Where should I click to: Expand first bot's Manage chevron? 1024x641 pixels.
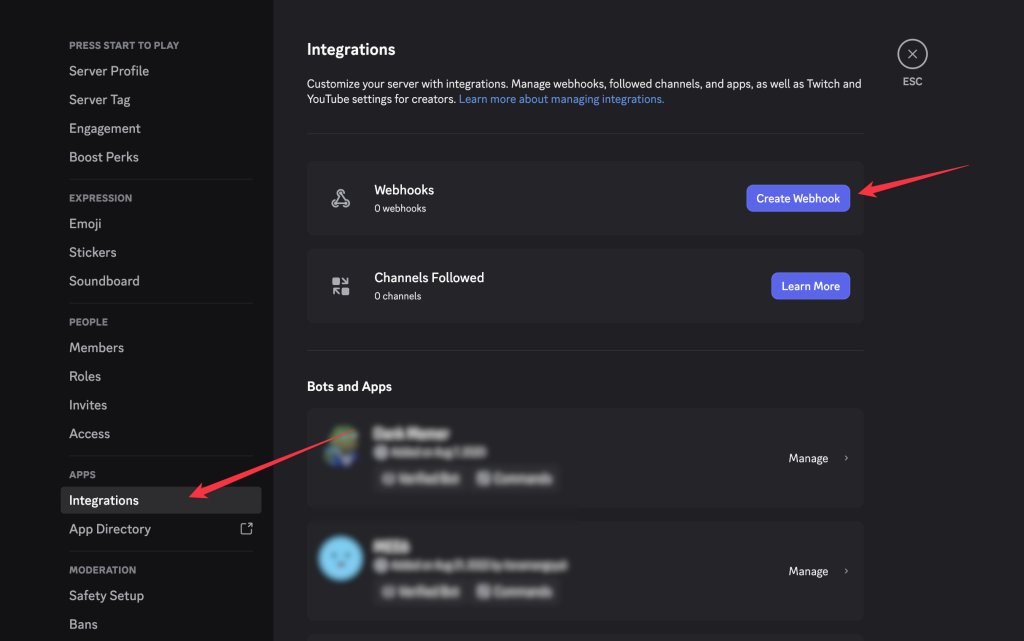coord(846,458)
